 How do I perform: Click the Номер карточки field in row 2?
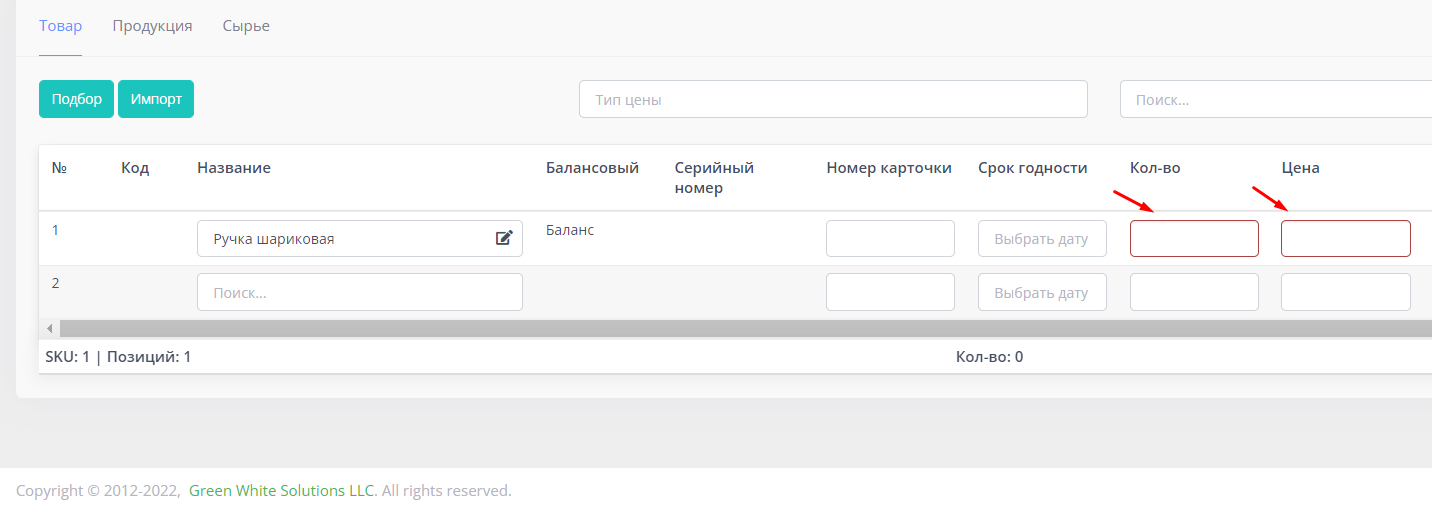coord(890,292)
